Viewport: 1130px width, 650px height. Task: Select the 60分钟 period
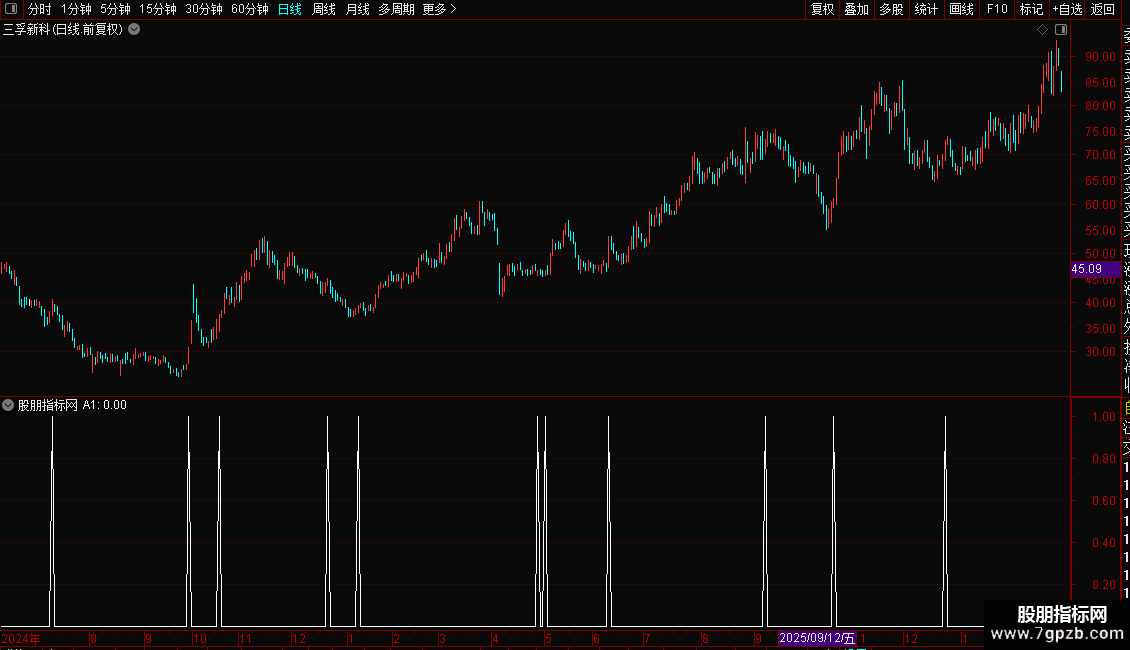pyautogui.click(x=250, y=9)
